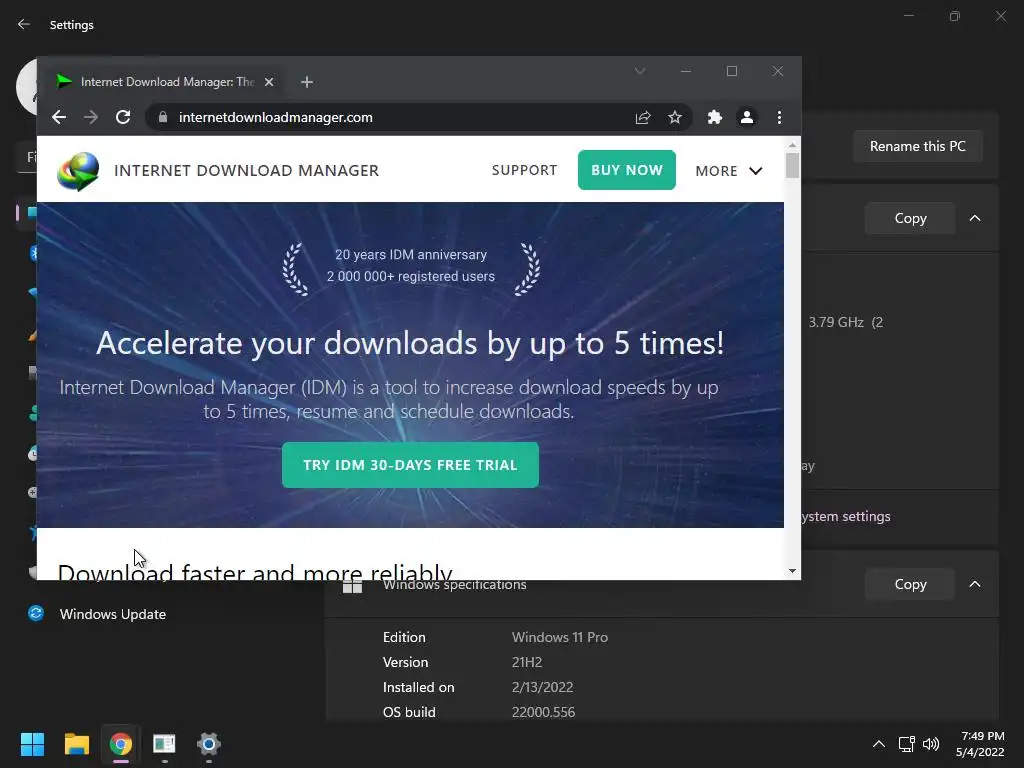Reload the Internet Download Manager page
This screenshot has width=1024, height=768.
[x=123, y=118]
